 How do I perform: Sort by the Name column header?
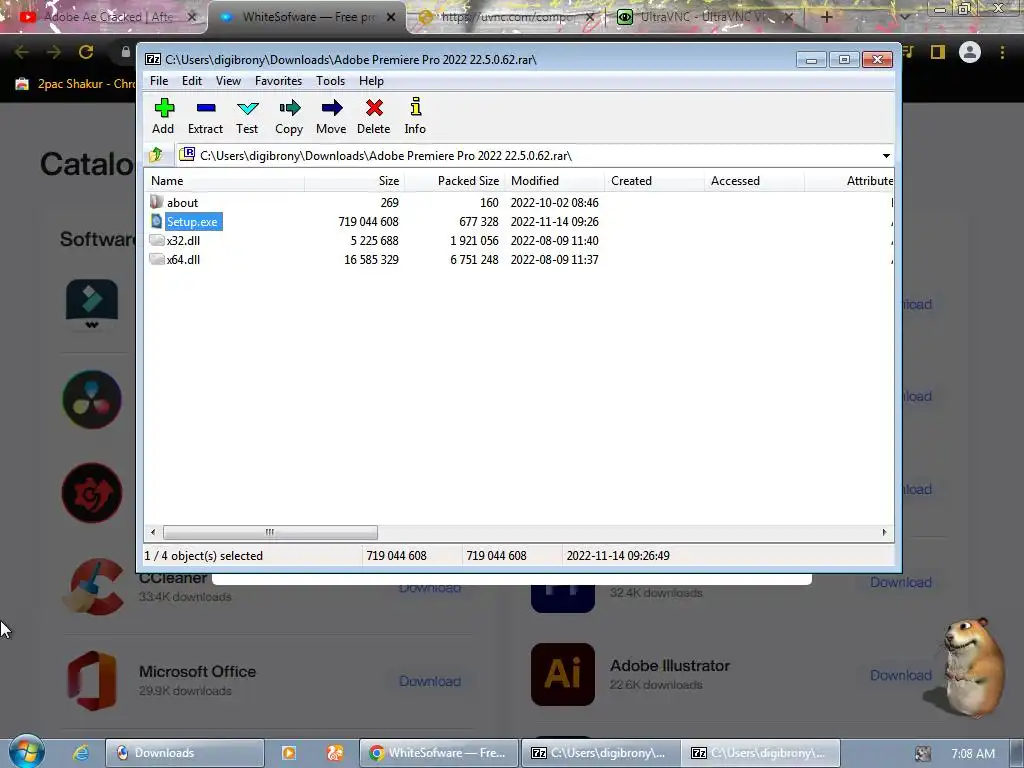(x=225, y=181)
